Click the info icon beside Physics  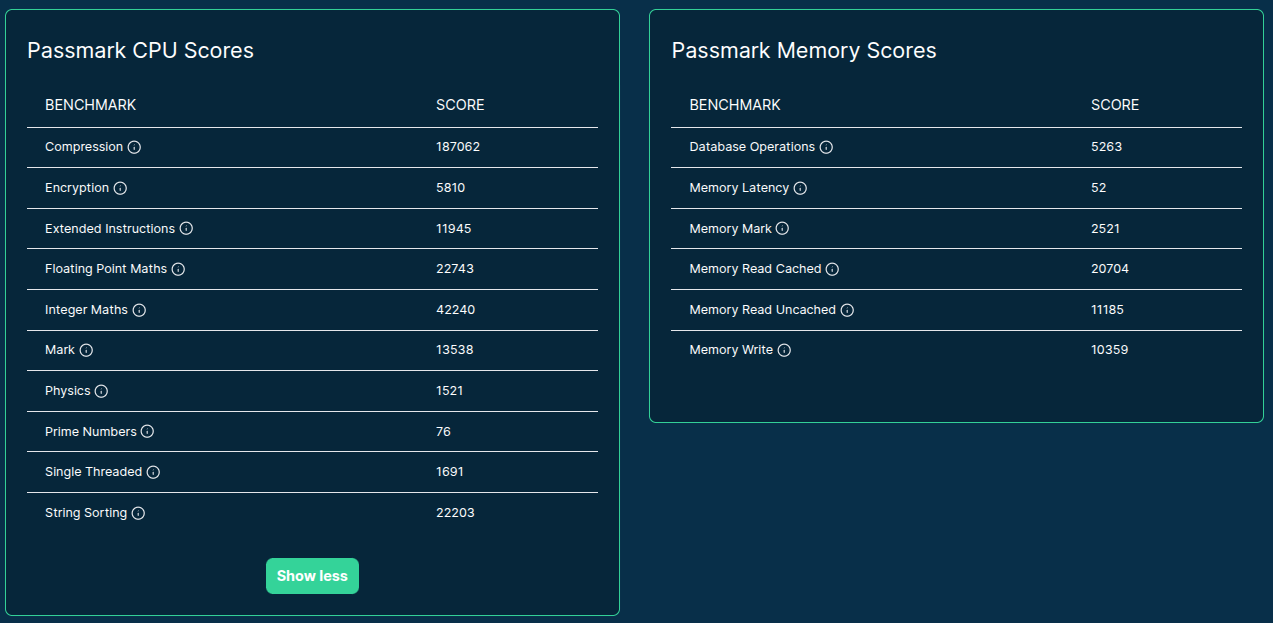101,391
